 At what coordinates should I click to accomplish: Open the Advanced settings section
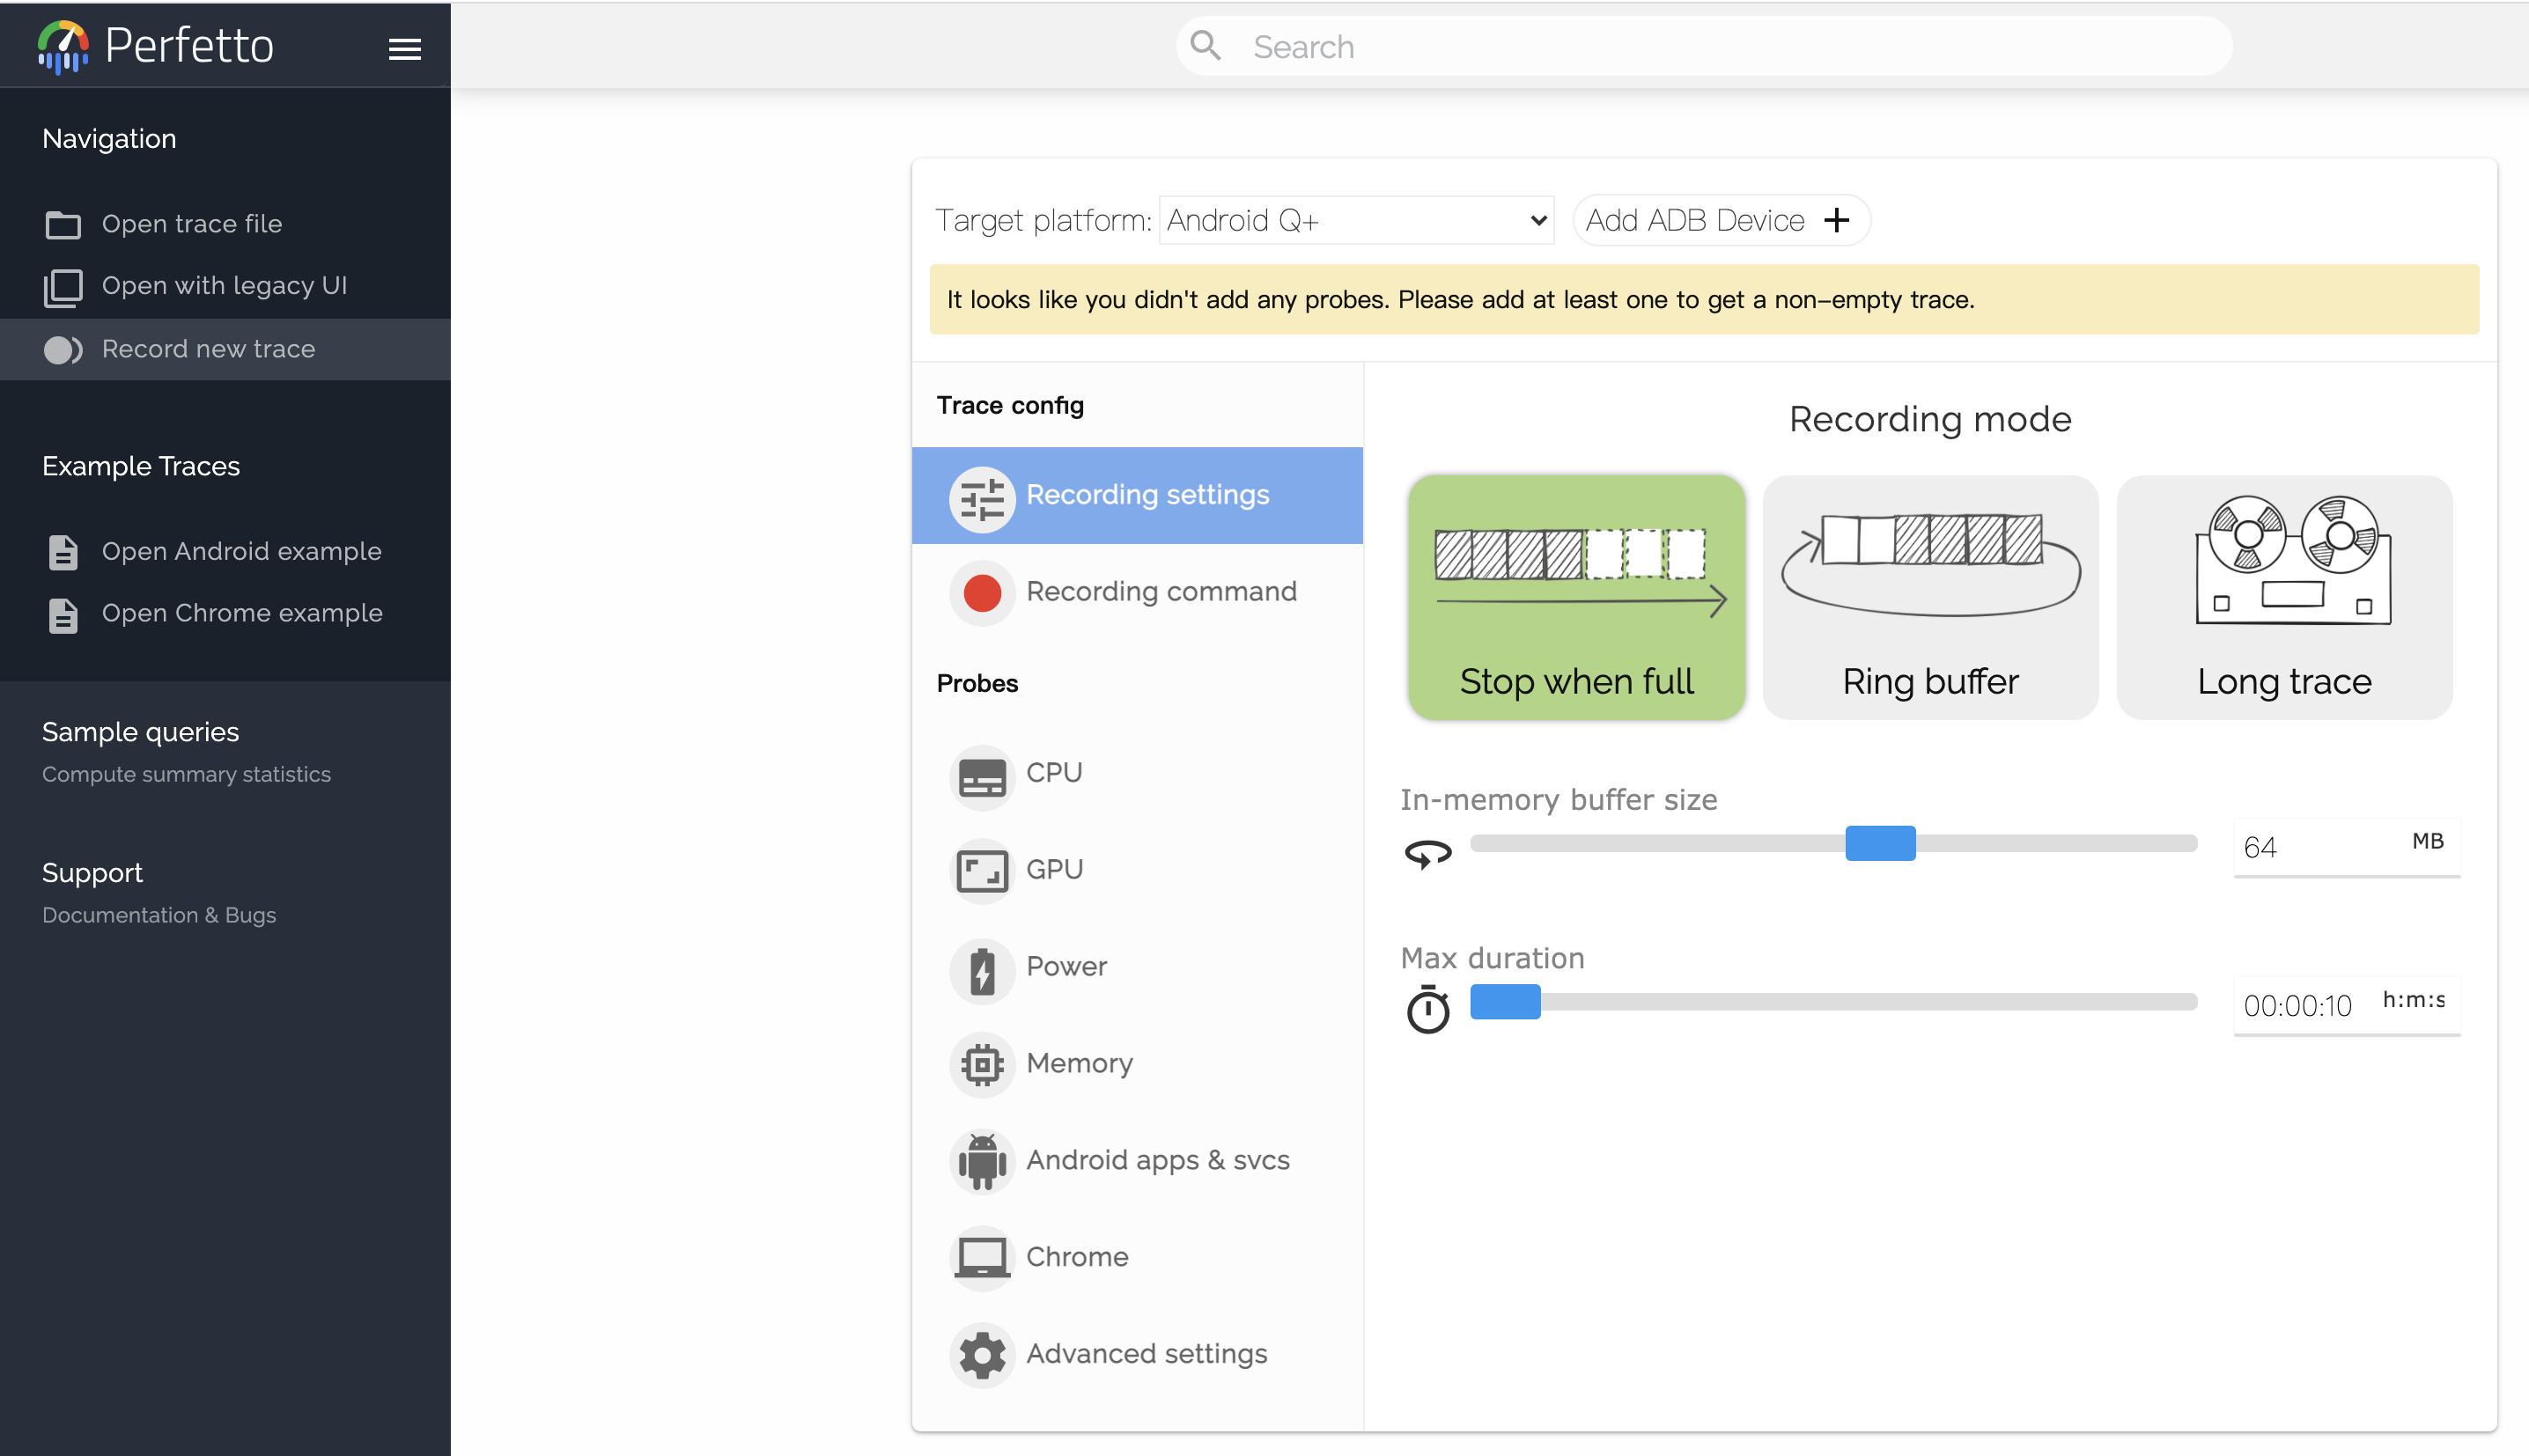1137,1355
